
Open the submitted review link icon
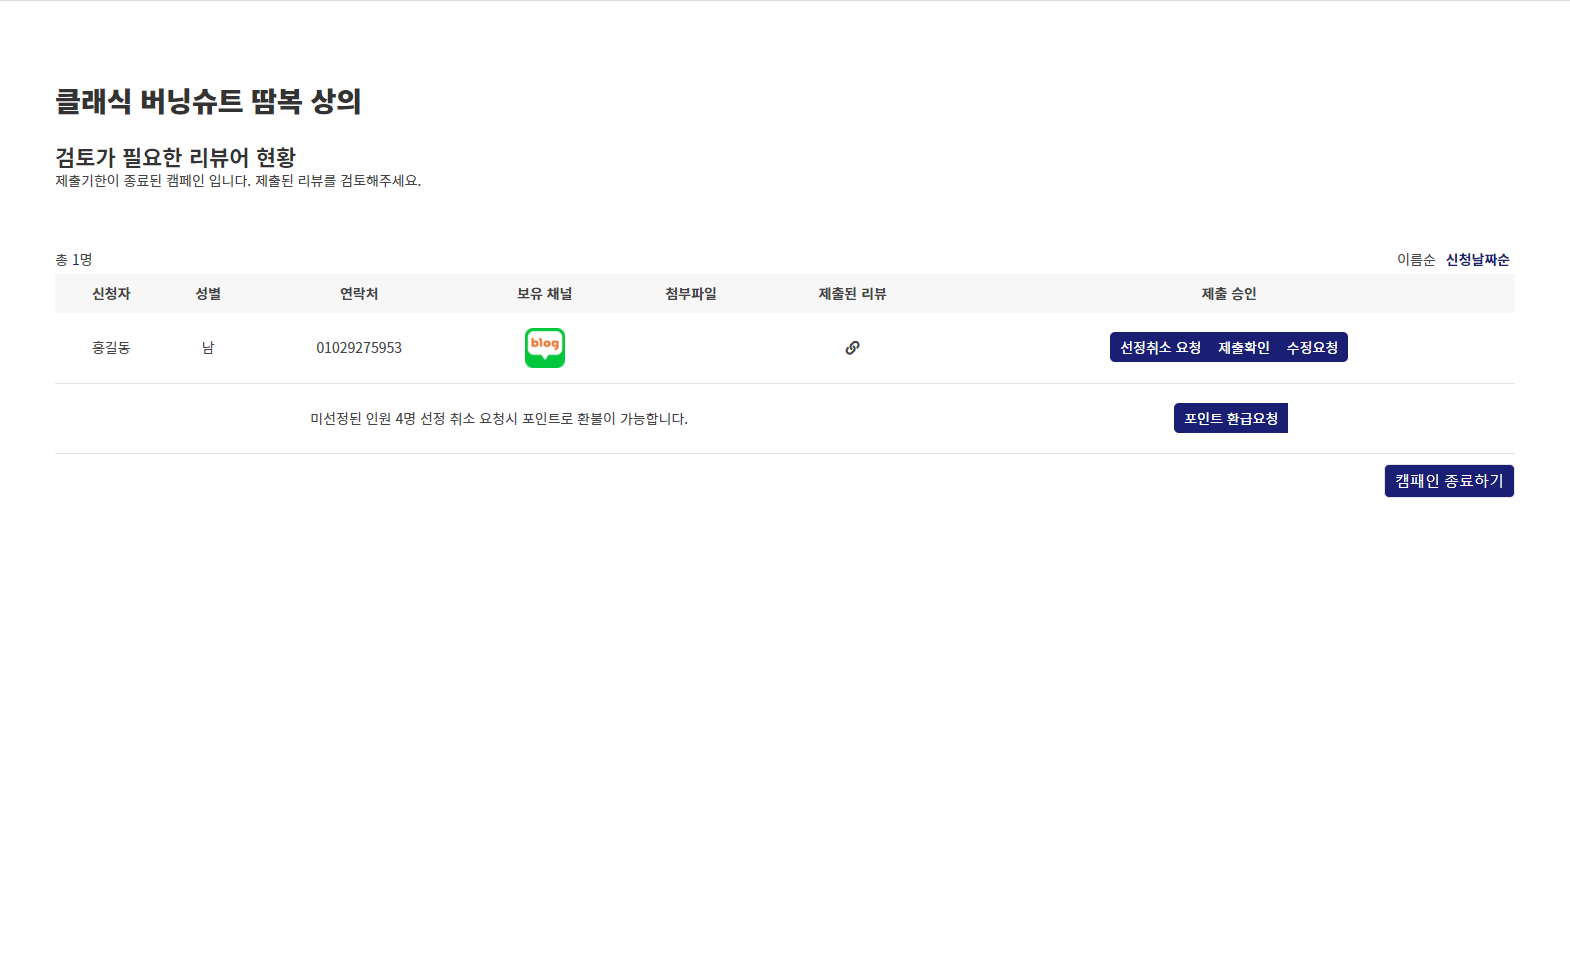pyautogui.click(x=852, y=348)
